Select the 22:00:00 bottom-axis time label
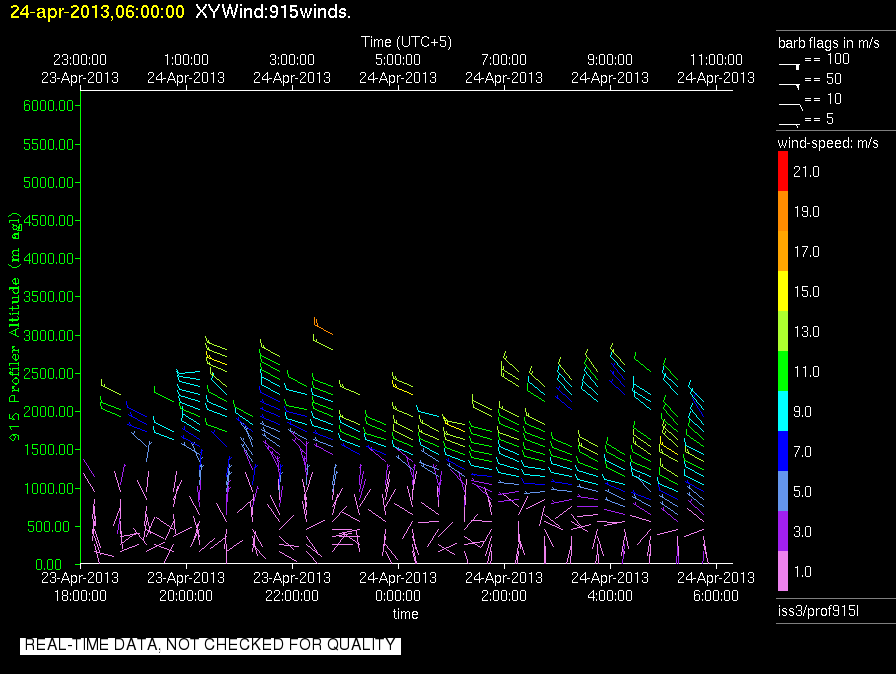The image size is (896, 674). point(292,596)
